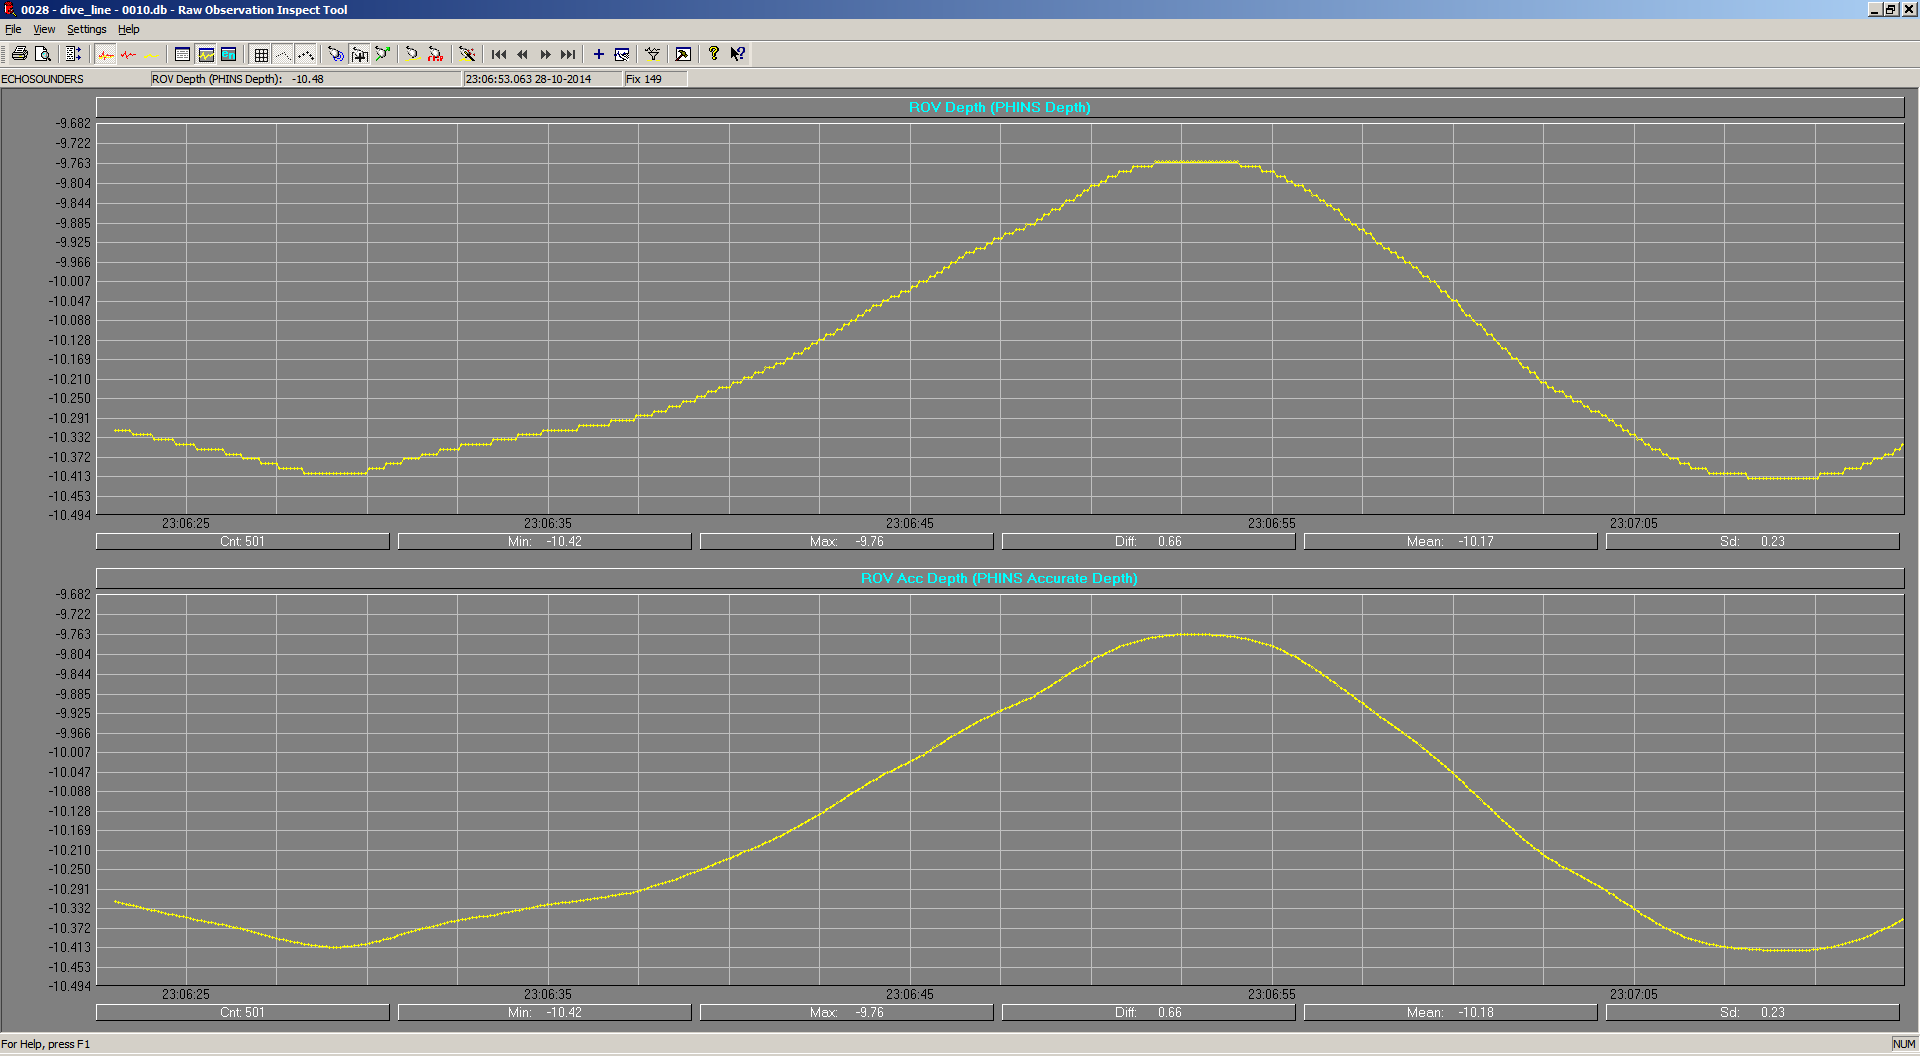Screen dimensions: 1920x1056
Task: Click the ROV Depth (PHINS Depth) graph title
Action: click(999, 107)
